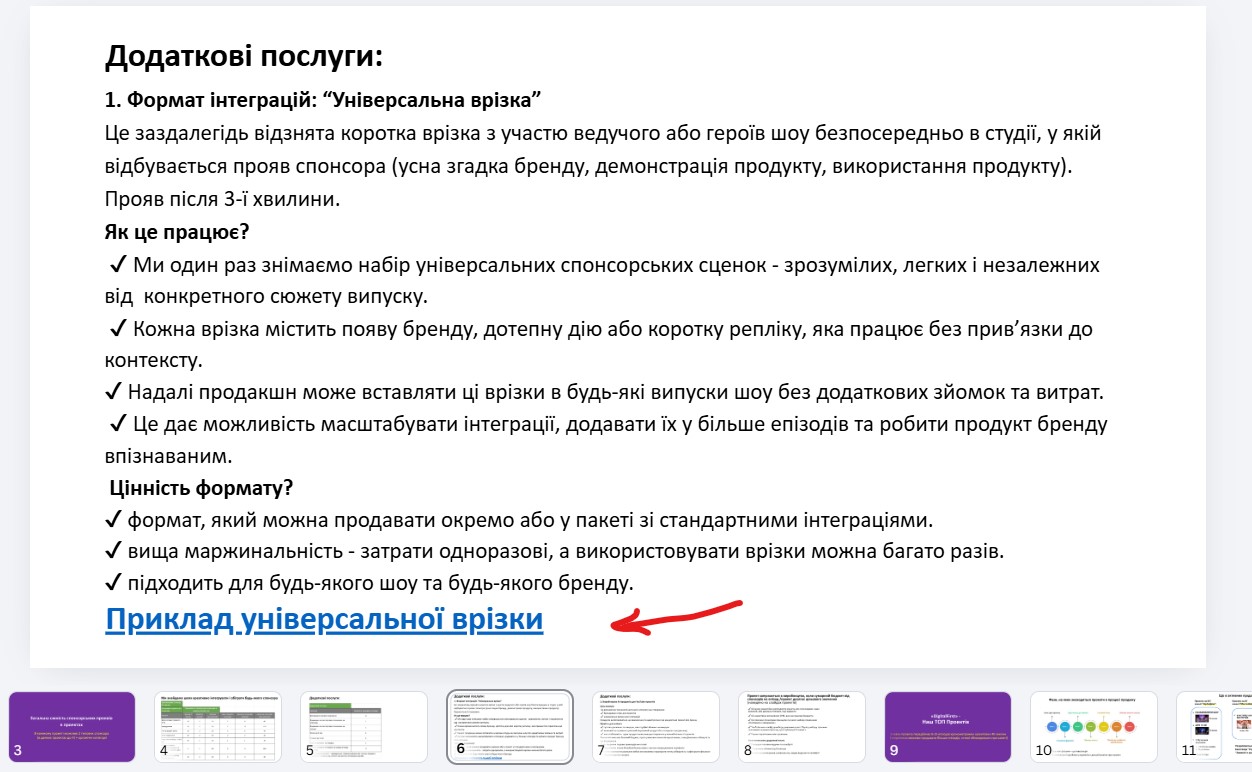Click the "Додаткові послуги:" slide heading
Viewport: 1252px width, 772px height.
(x=244, y=56)
